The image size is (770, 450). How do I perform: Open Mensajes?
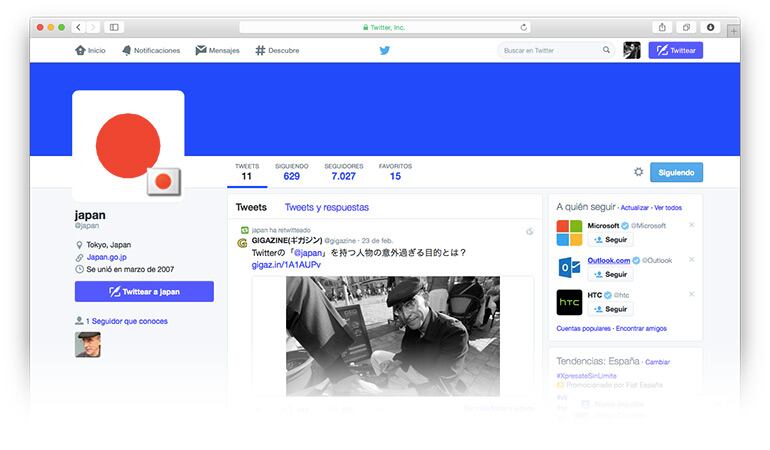point(218,50)
